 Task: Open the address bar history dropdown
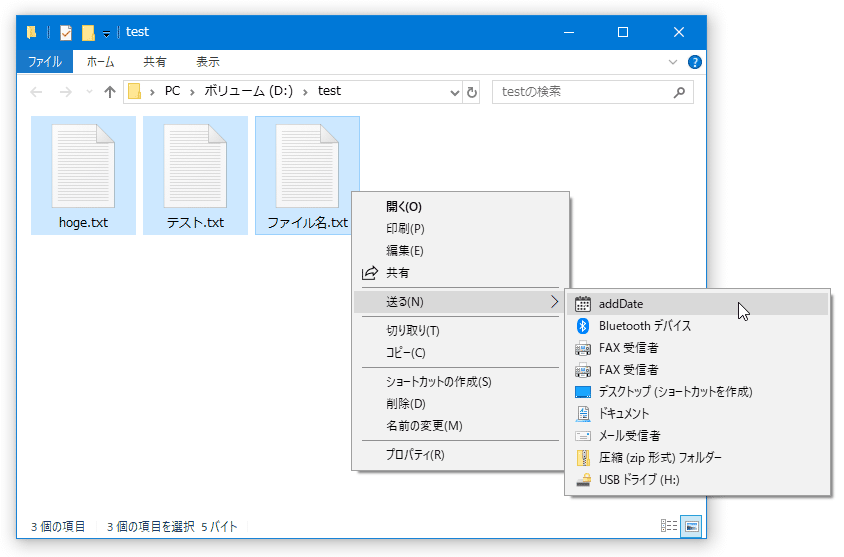click(454, 93)
